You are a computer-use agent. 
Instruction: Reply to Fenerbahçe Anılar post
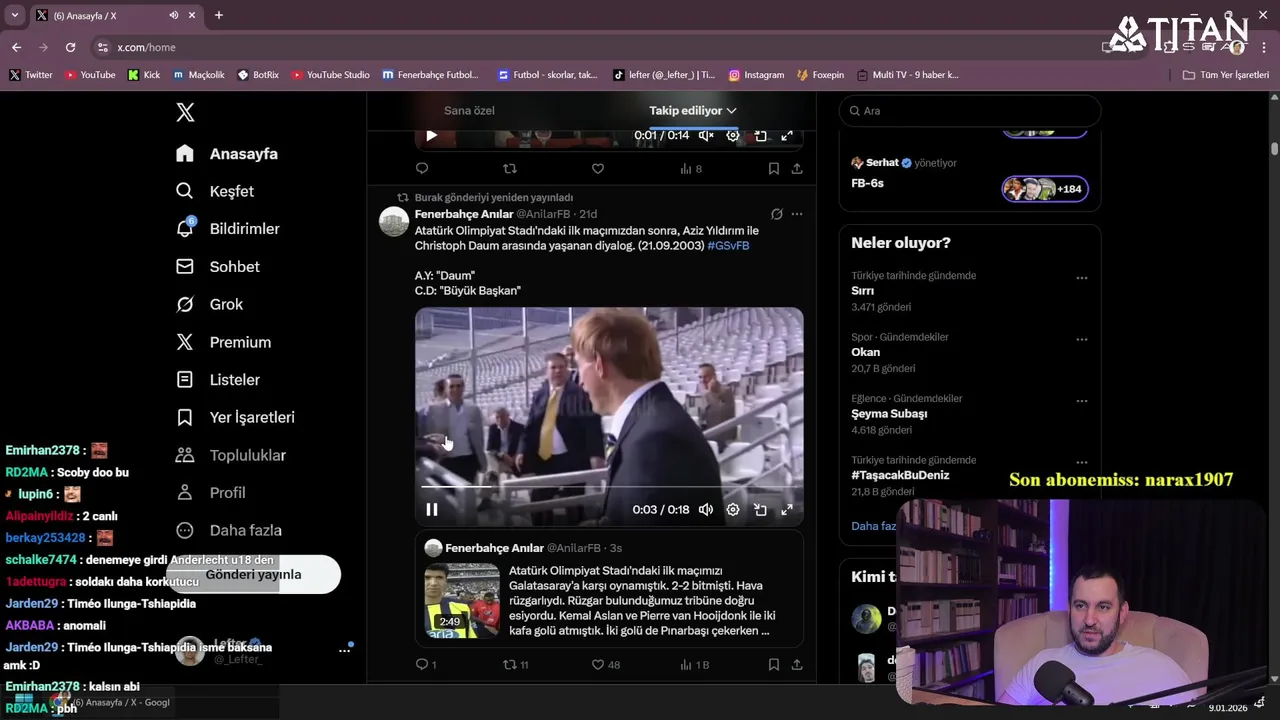pos(426,665)
